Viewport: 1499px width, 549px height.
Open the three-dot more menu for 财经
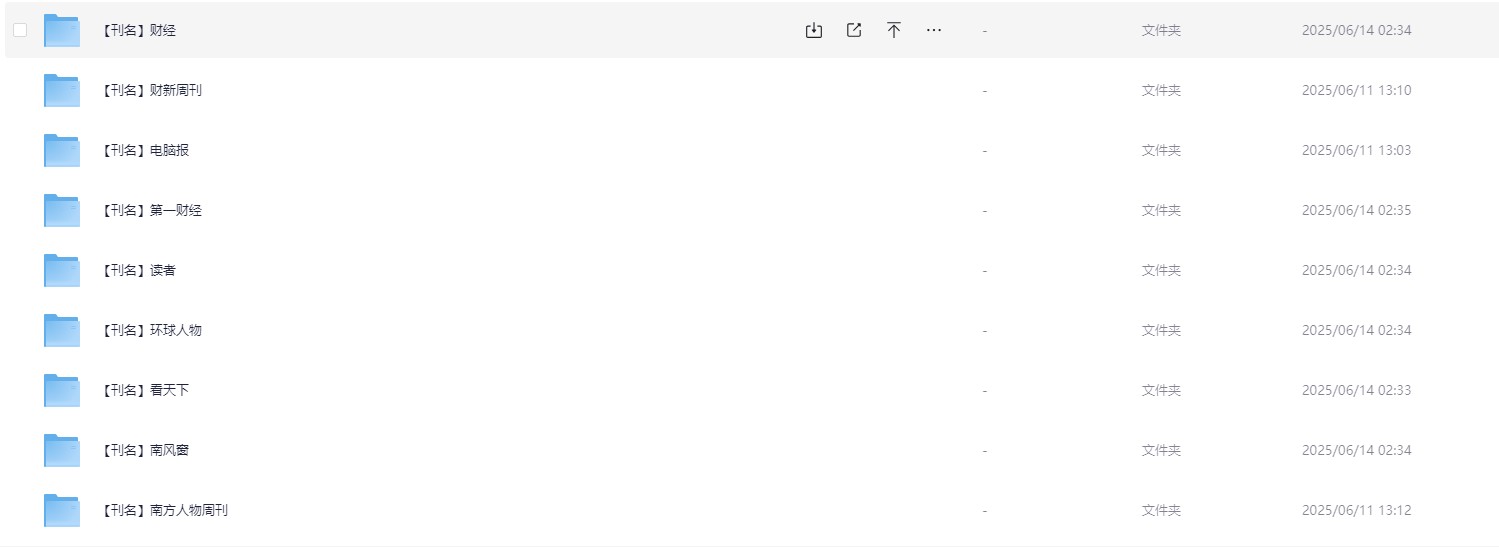coord(934,30)
